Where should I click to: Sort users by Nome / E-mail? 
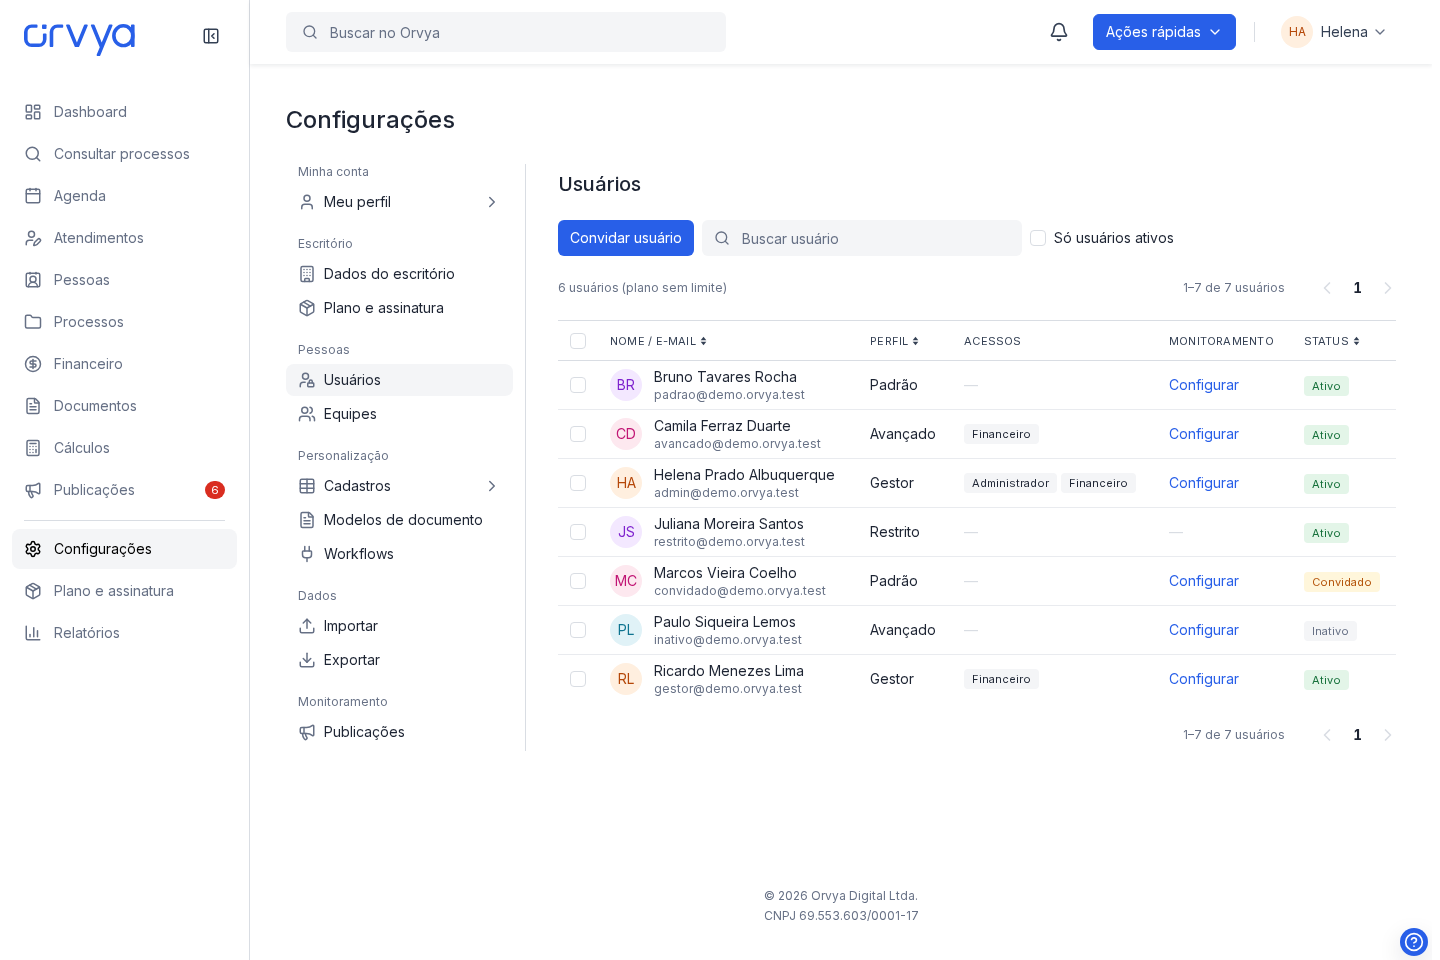click(x=658, y=341)
